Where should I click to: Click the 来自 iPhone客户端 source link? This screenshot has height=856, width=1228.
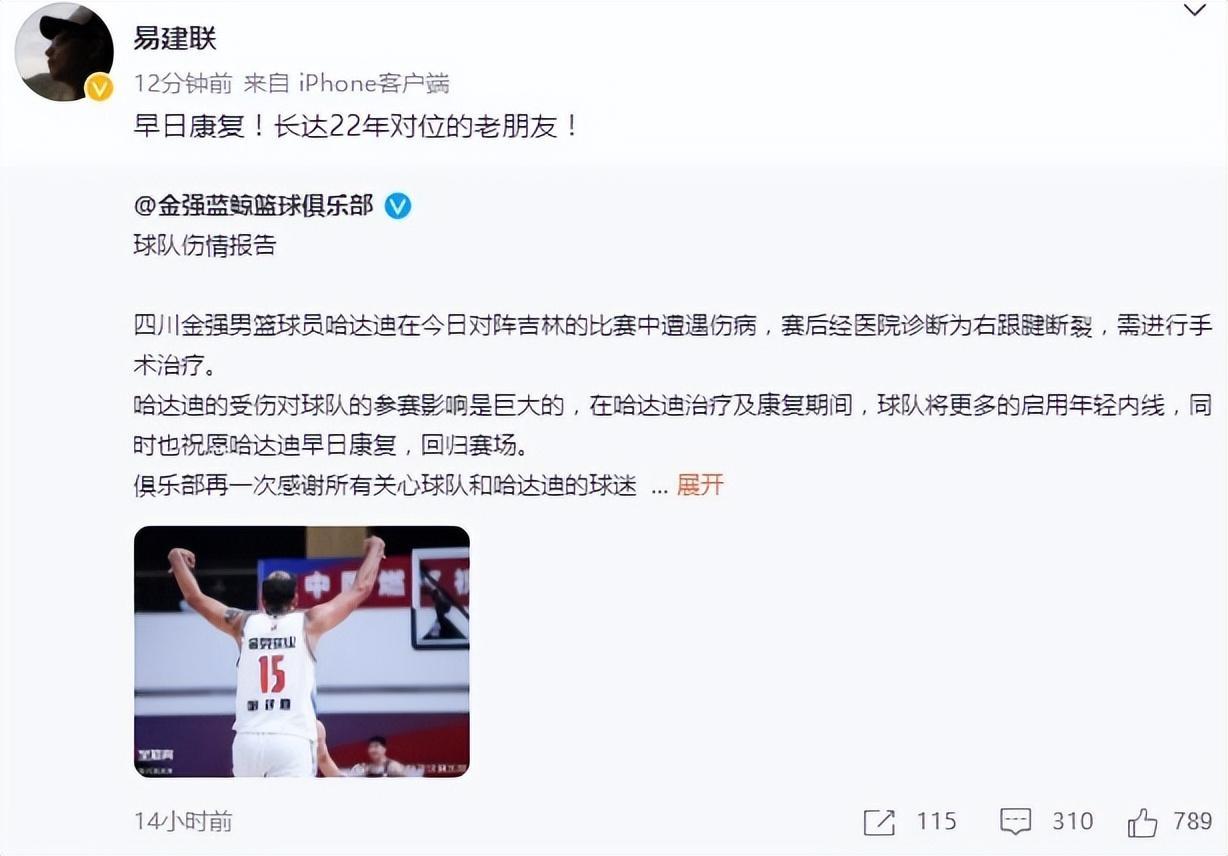(x=346, y=83)
